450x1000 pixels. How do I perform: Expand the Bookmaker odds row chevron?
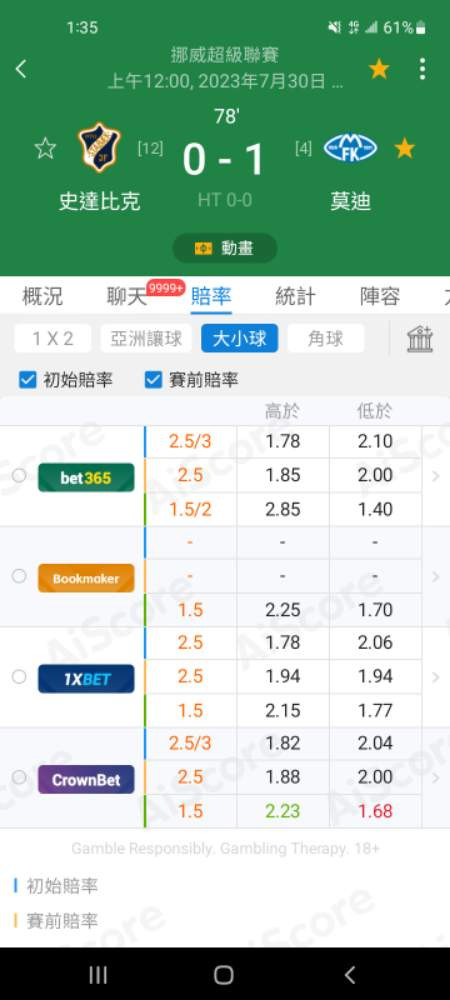(436, 577)
